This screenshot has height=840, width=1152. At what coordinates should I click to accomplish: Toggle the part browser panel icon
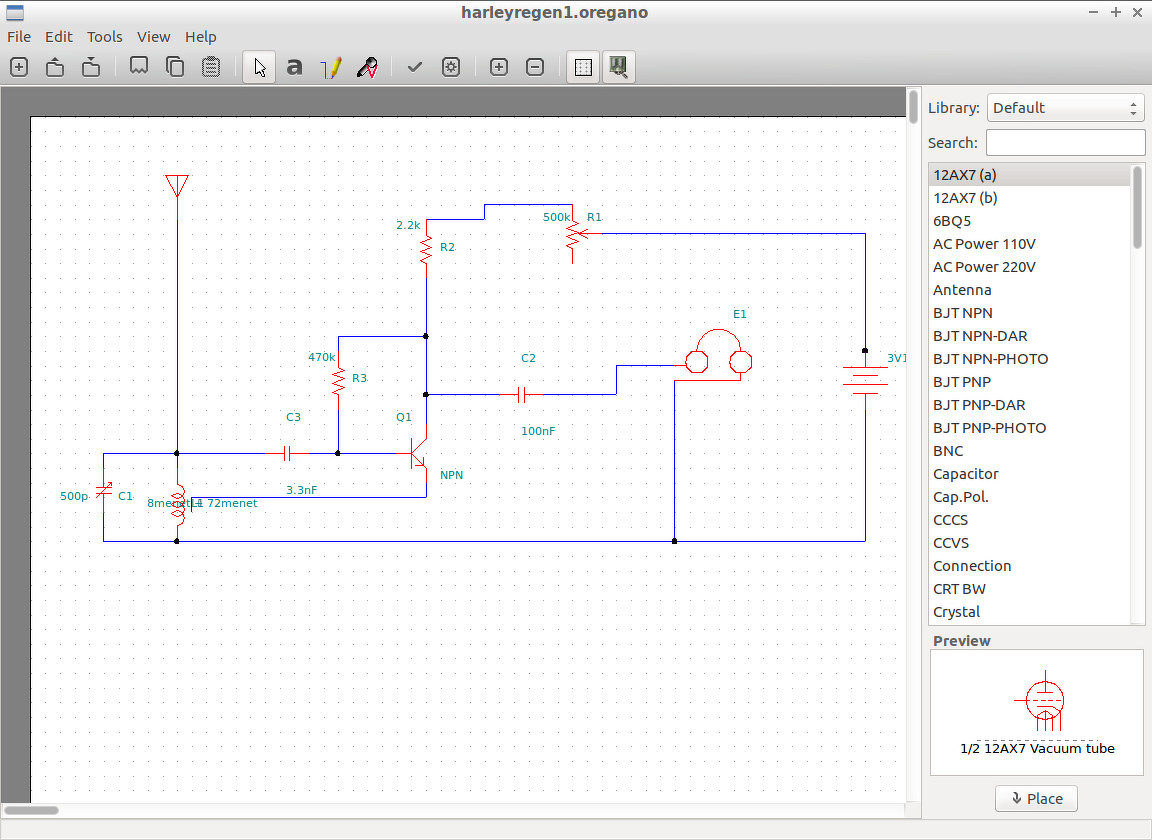(619, 67)
